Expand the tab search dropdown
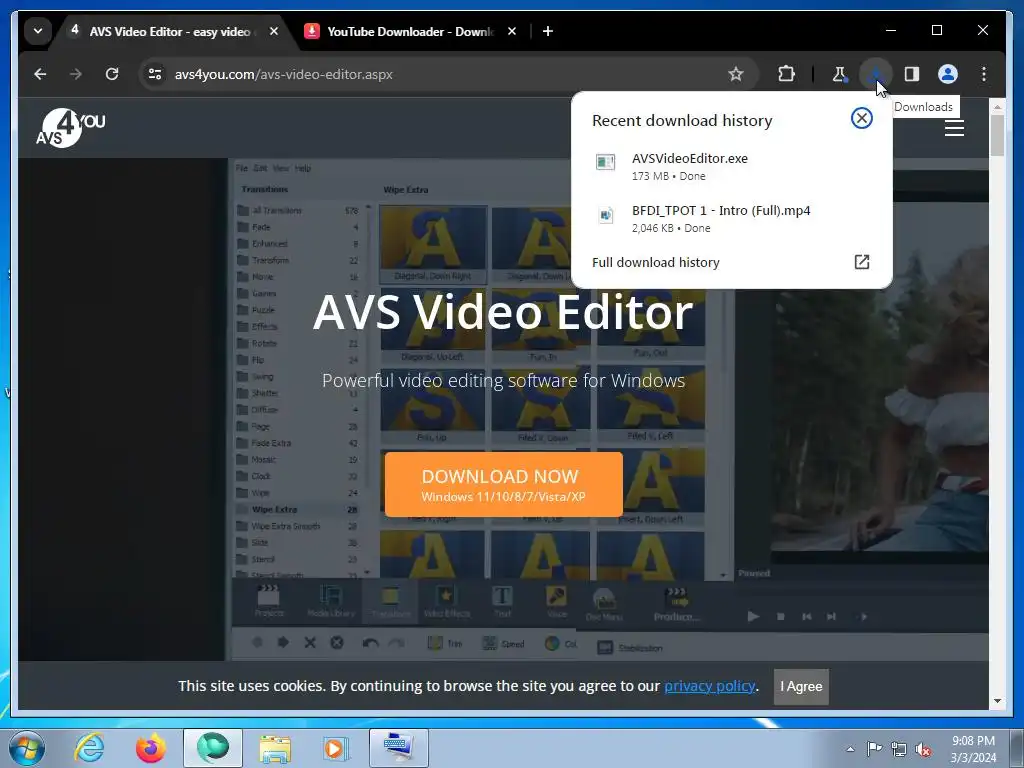 click(x=38, y=31)
